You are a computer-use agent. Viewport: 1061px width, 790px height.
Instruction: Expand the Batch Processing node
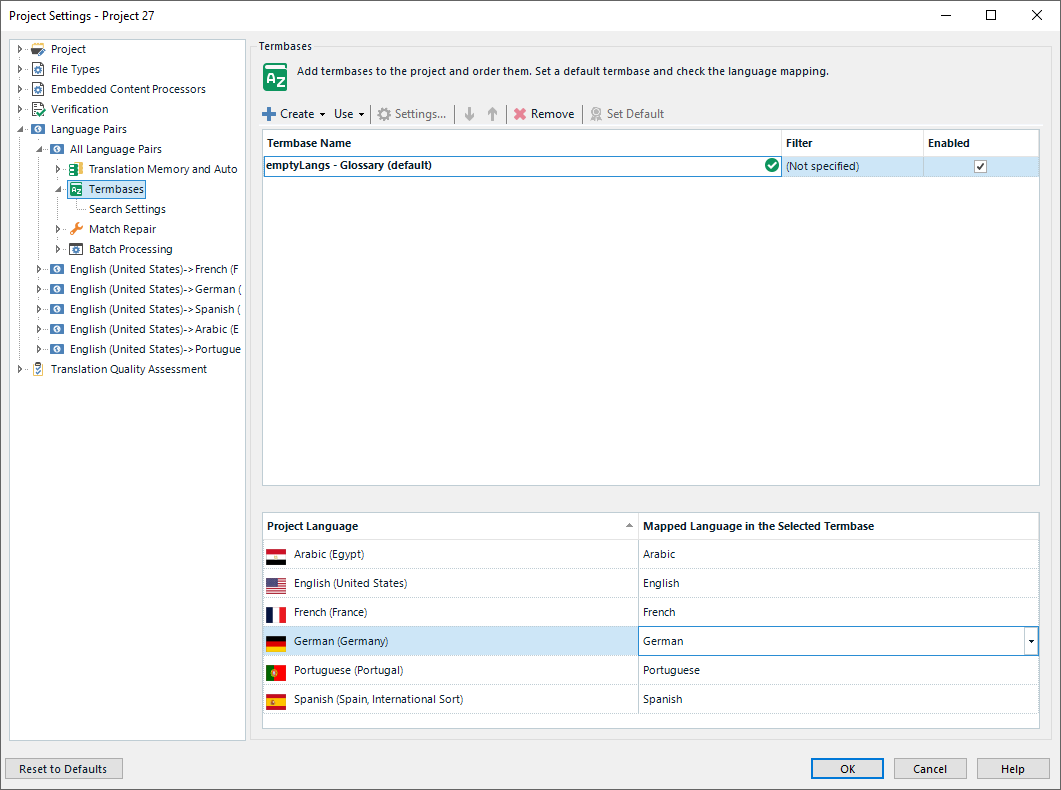[x=58, y=250]
